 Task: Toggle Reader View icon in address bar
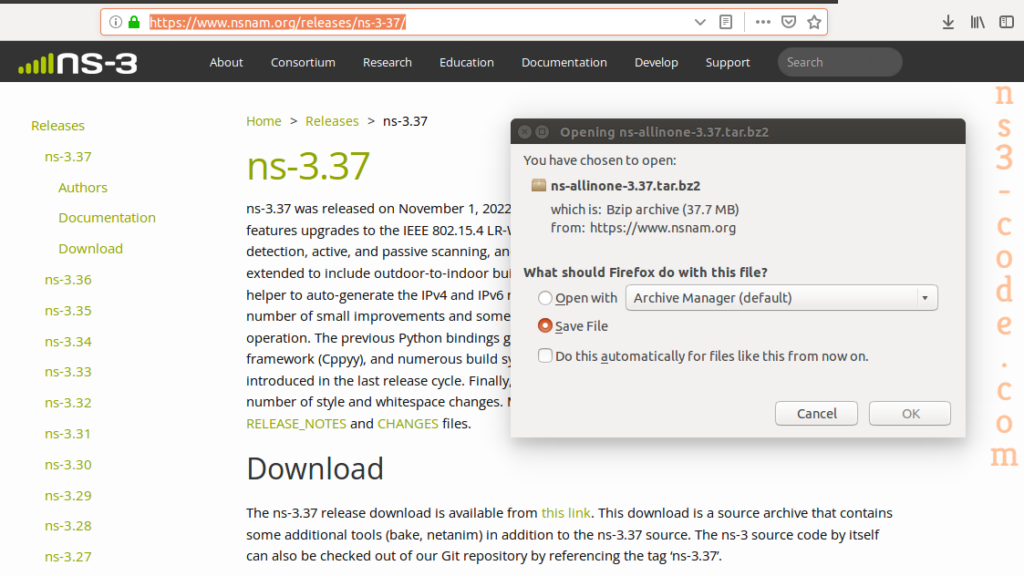click(726, 22)
